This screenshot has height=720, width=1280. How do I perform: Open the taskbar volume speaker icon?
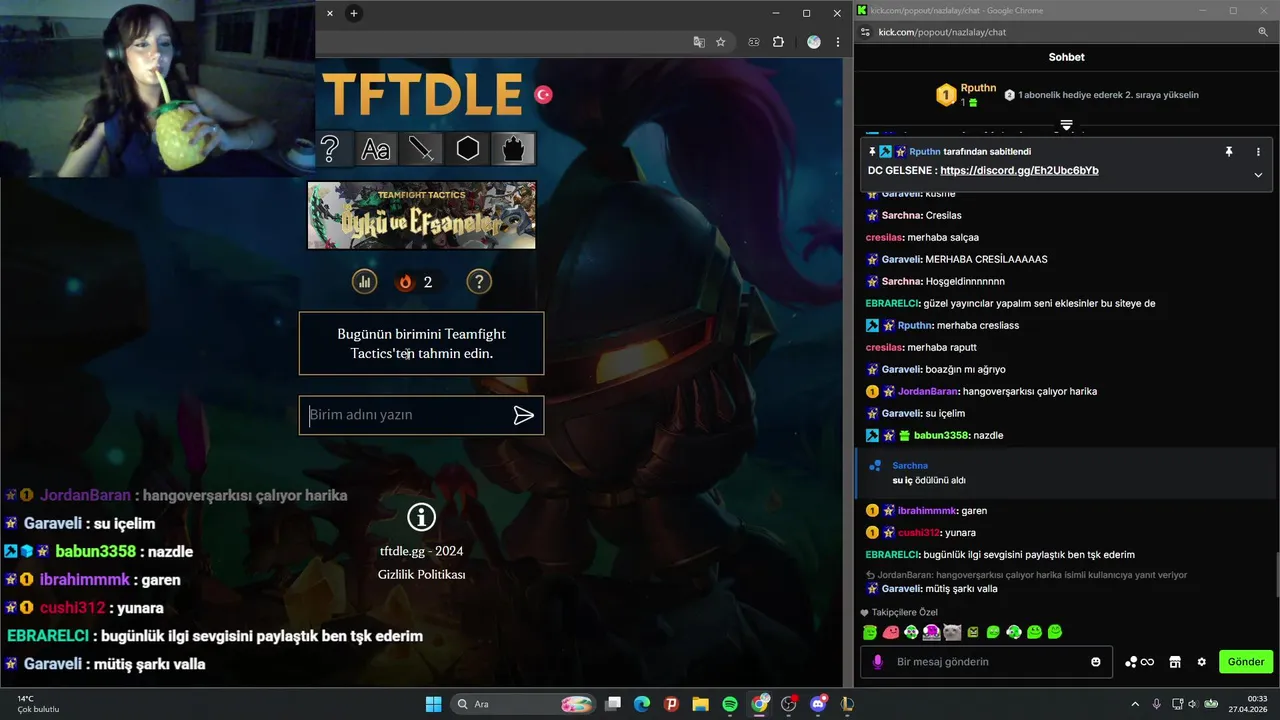tap(1193, 704)
